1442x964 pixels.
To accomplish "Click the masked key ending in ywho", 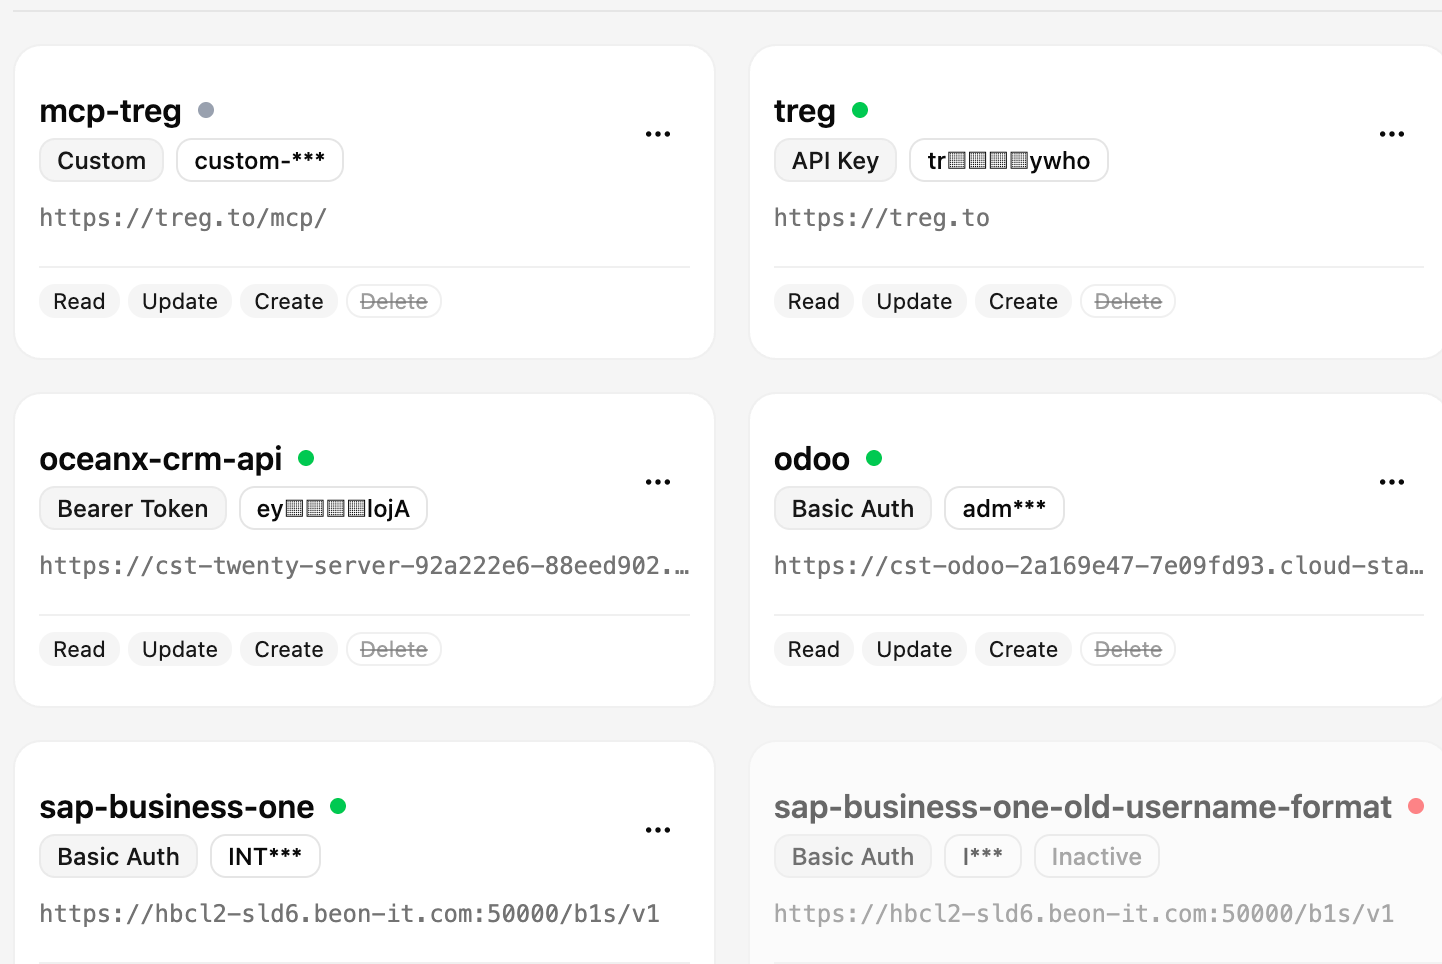I will tap(1009, 160).
